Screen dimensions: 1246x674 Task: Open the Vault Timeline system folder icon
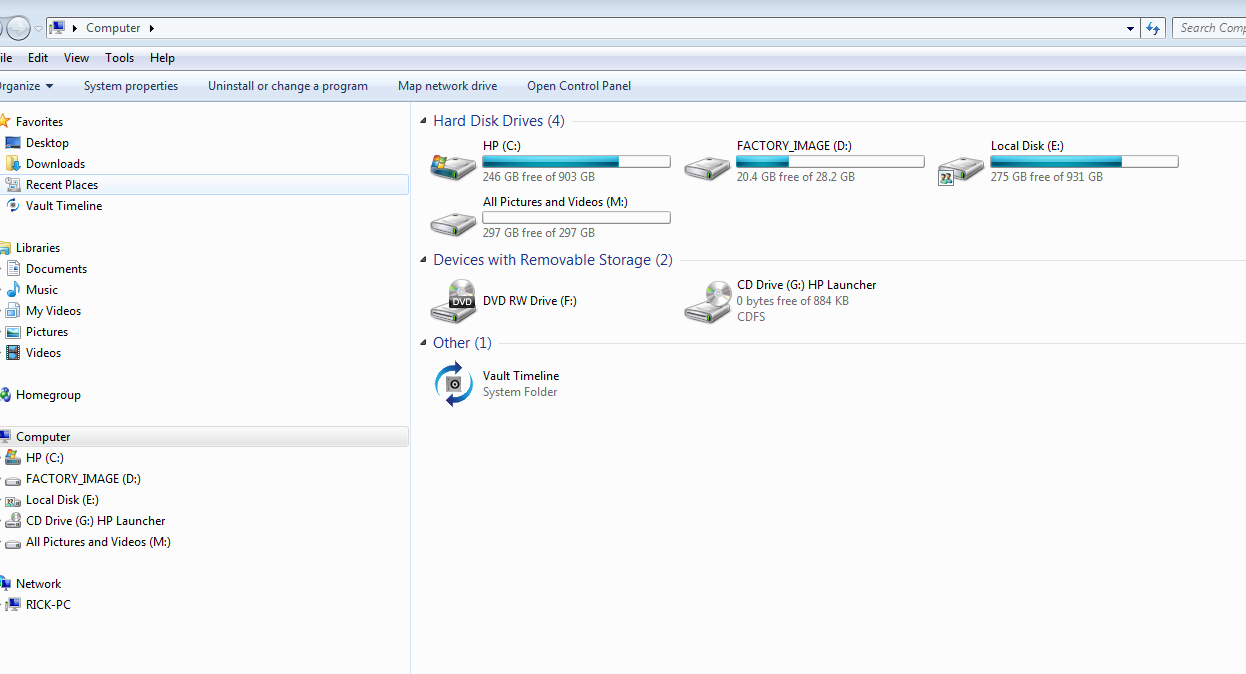pyautogui.click(x=453, y=383)
